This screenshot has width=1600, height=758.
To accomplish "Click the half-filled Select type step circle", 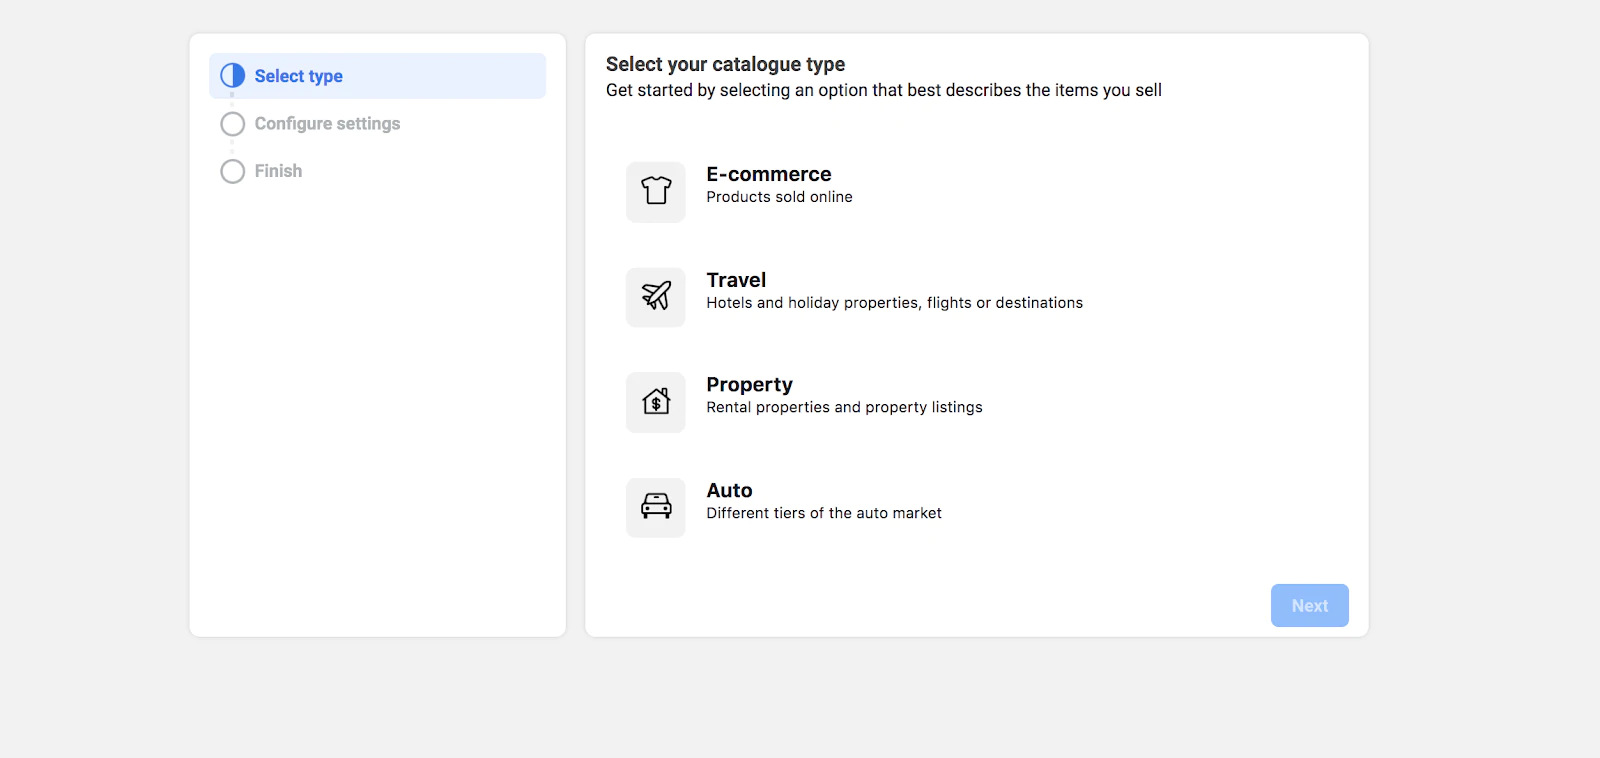I will 233,76.
